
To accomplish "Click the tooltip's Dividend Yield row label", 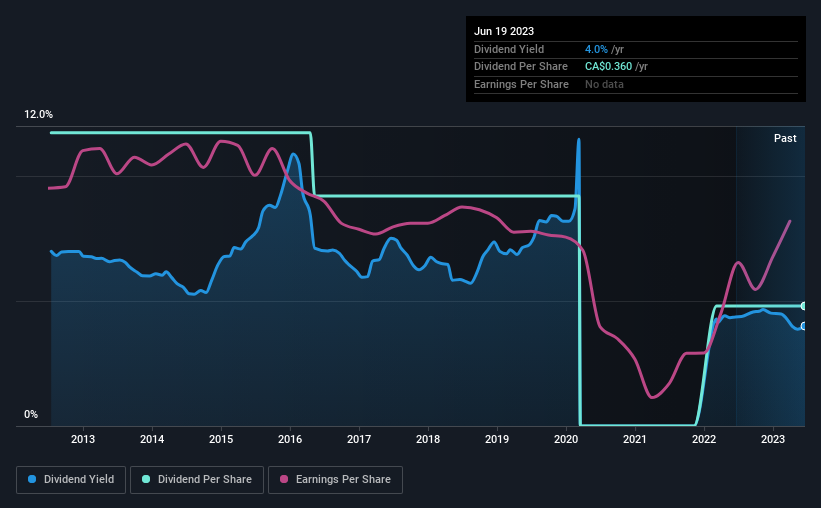I will coord(509,49).
